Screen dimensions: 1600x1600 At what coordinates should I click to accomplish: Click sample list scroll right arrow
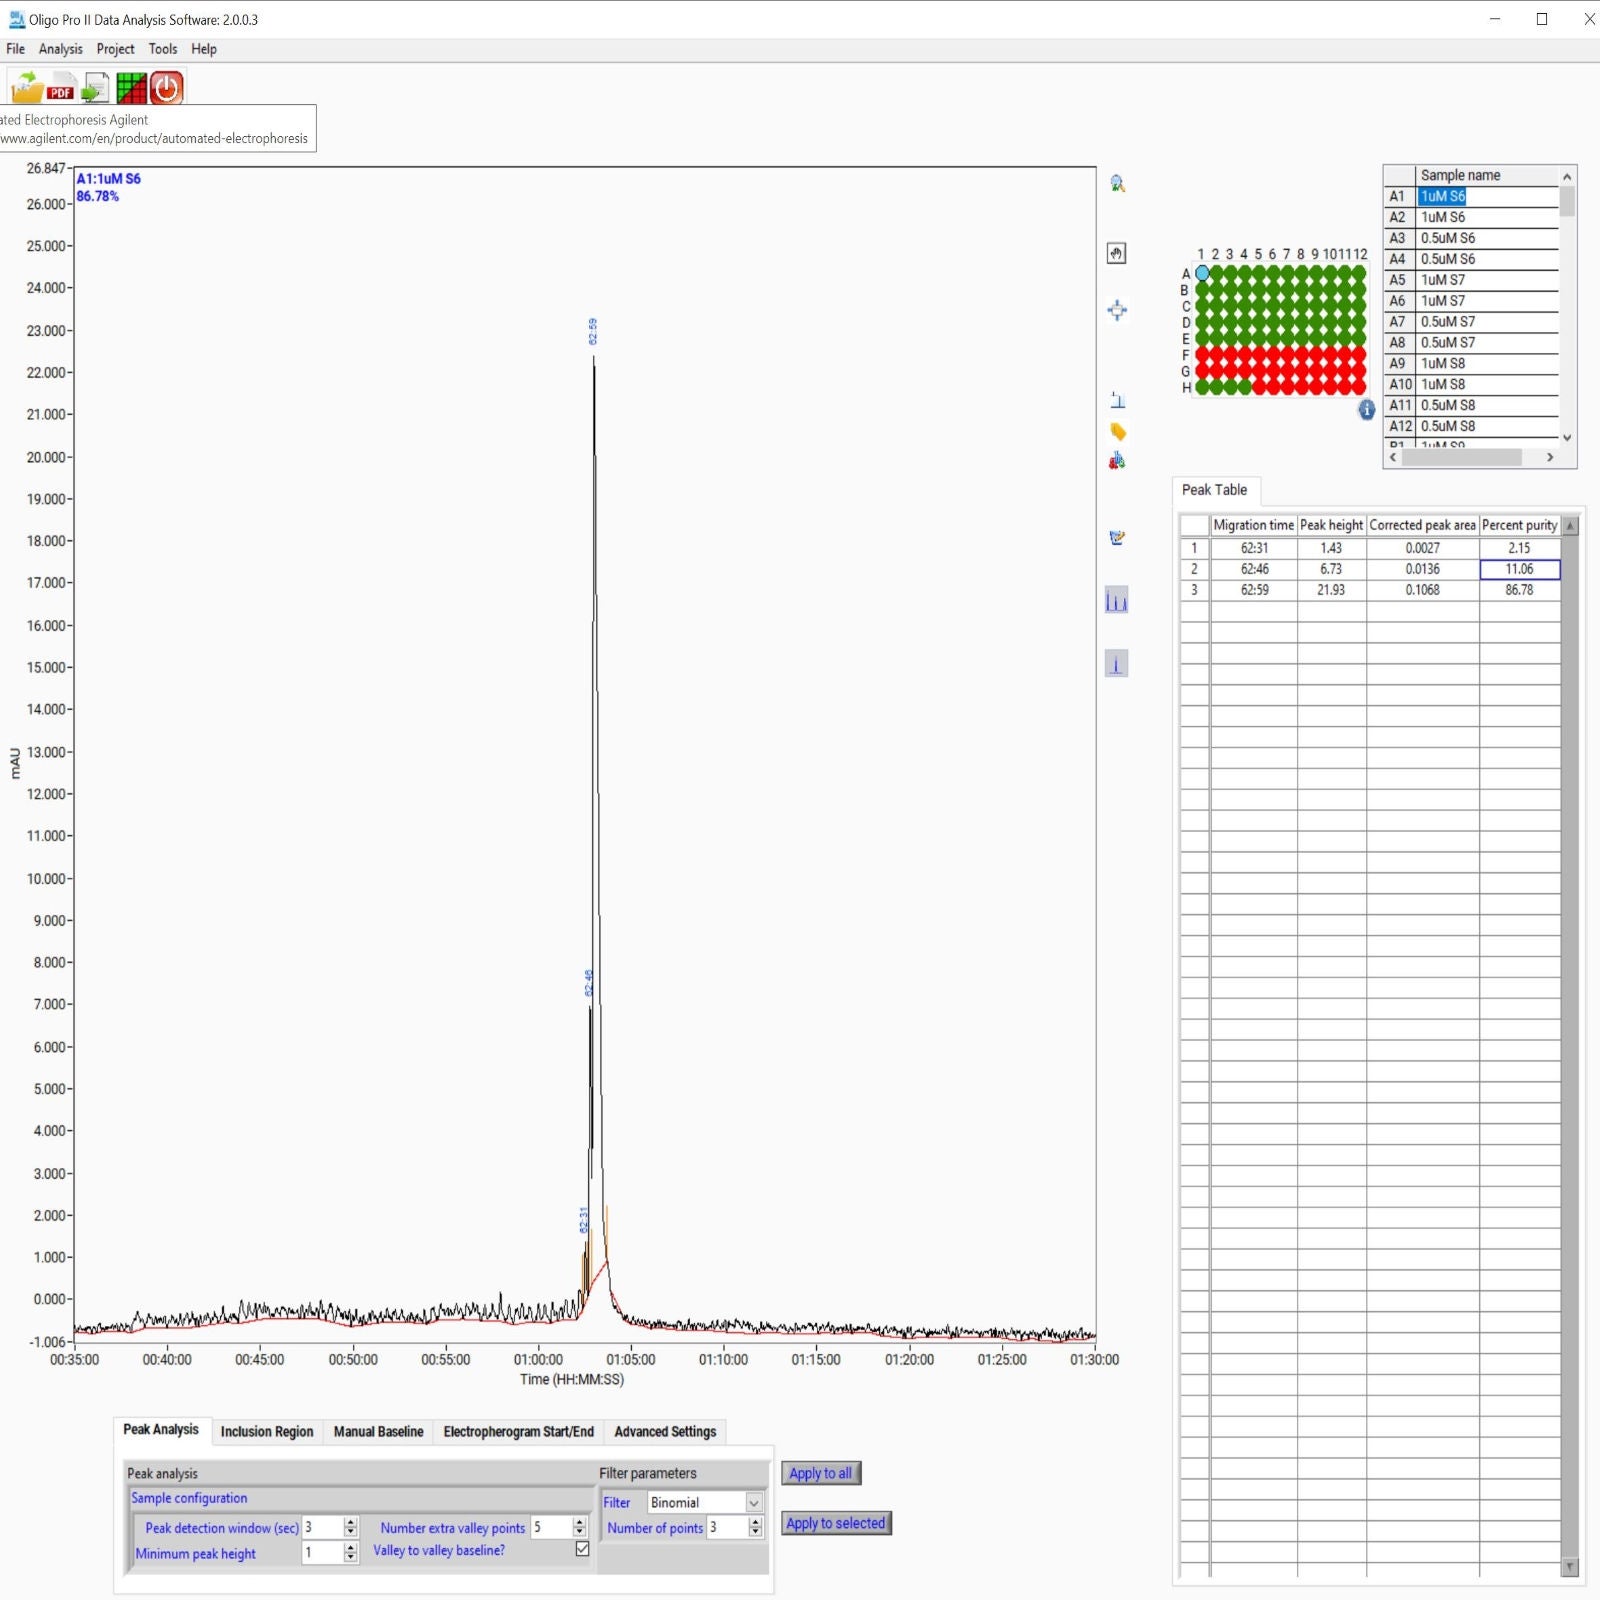pyautogui.click(x=1550, y=457)
